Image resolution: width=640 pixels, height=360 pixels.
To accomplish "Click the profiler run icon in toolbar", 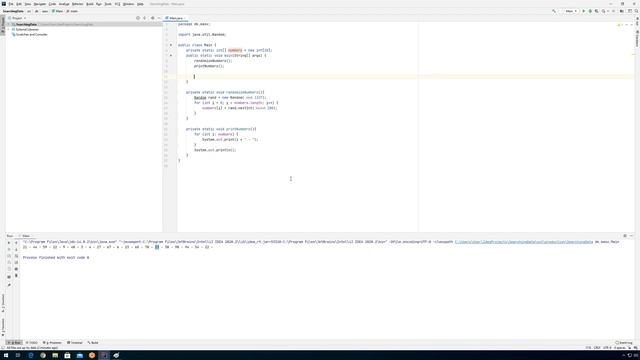I will pyautogui.click(x=604, y=11).
